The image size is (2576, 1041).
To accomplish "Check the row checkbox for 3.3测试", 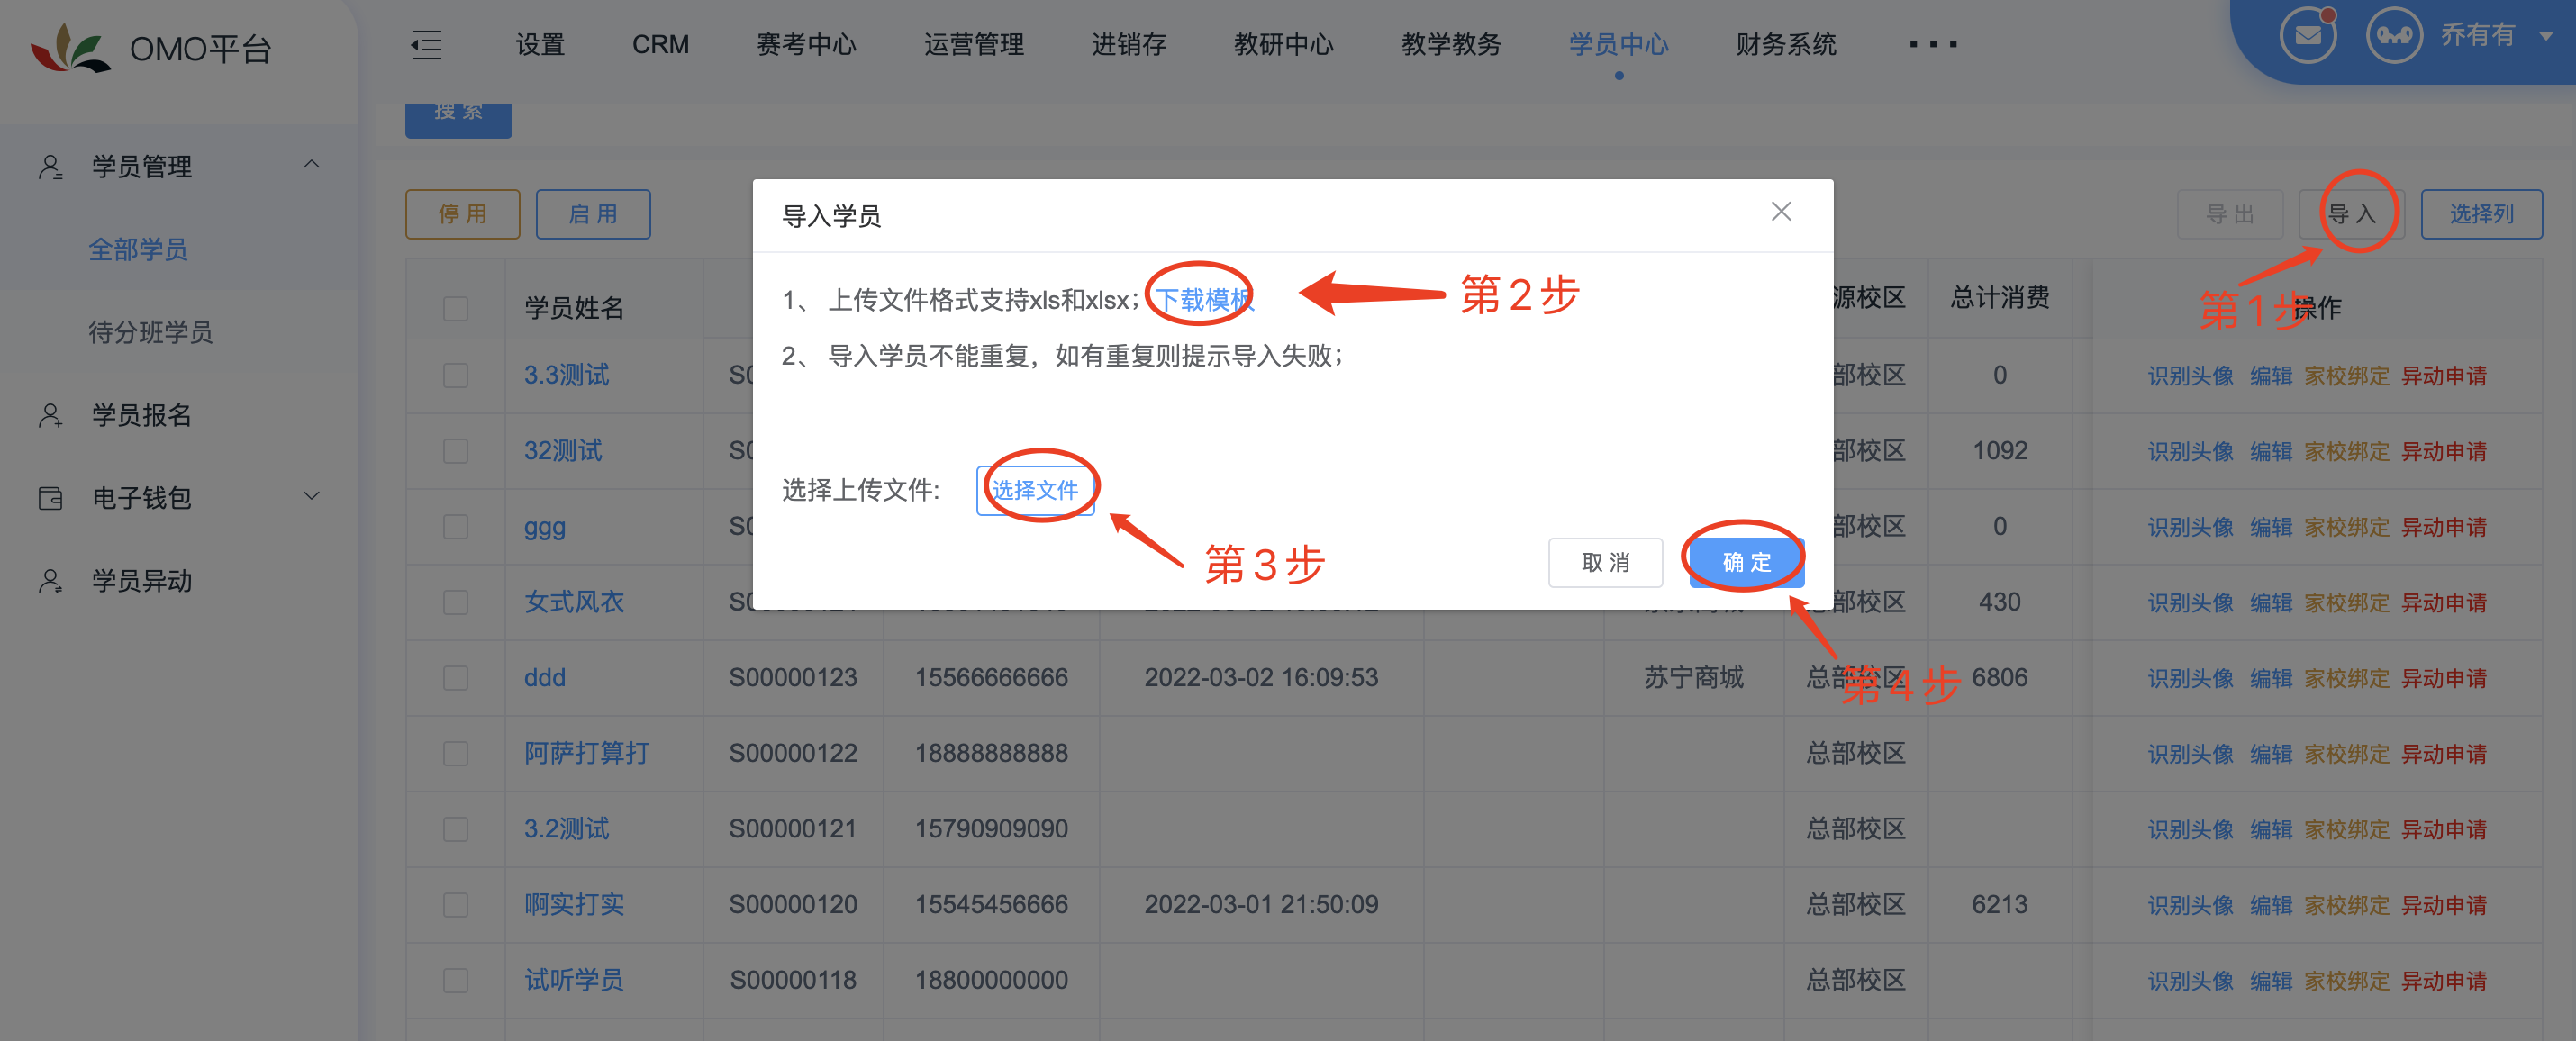I will [x=456, y=375].
